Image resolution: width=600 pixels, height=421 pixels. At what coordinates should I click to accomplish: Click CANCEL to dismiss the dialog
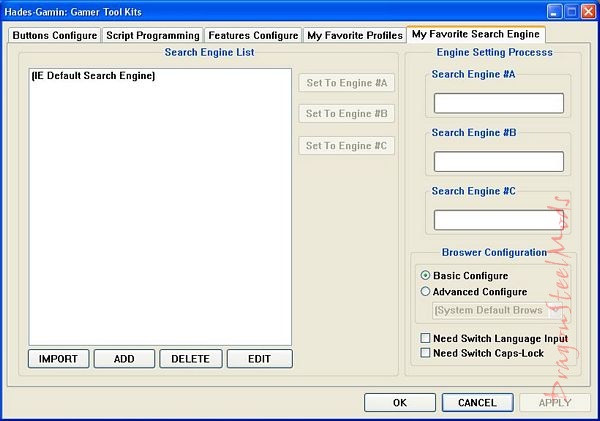(477, 403)
